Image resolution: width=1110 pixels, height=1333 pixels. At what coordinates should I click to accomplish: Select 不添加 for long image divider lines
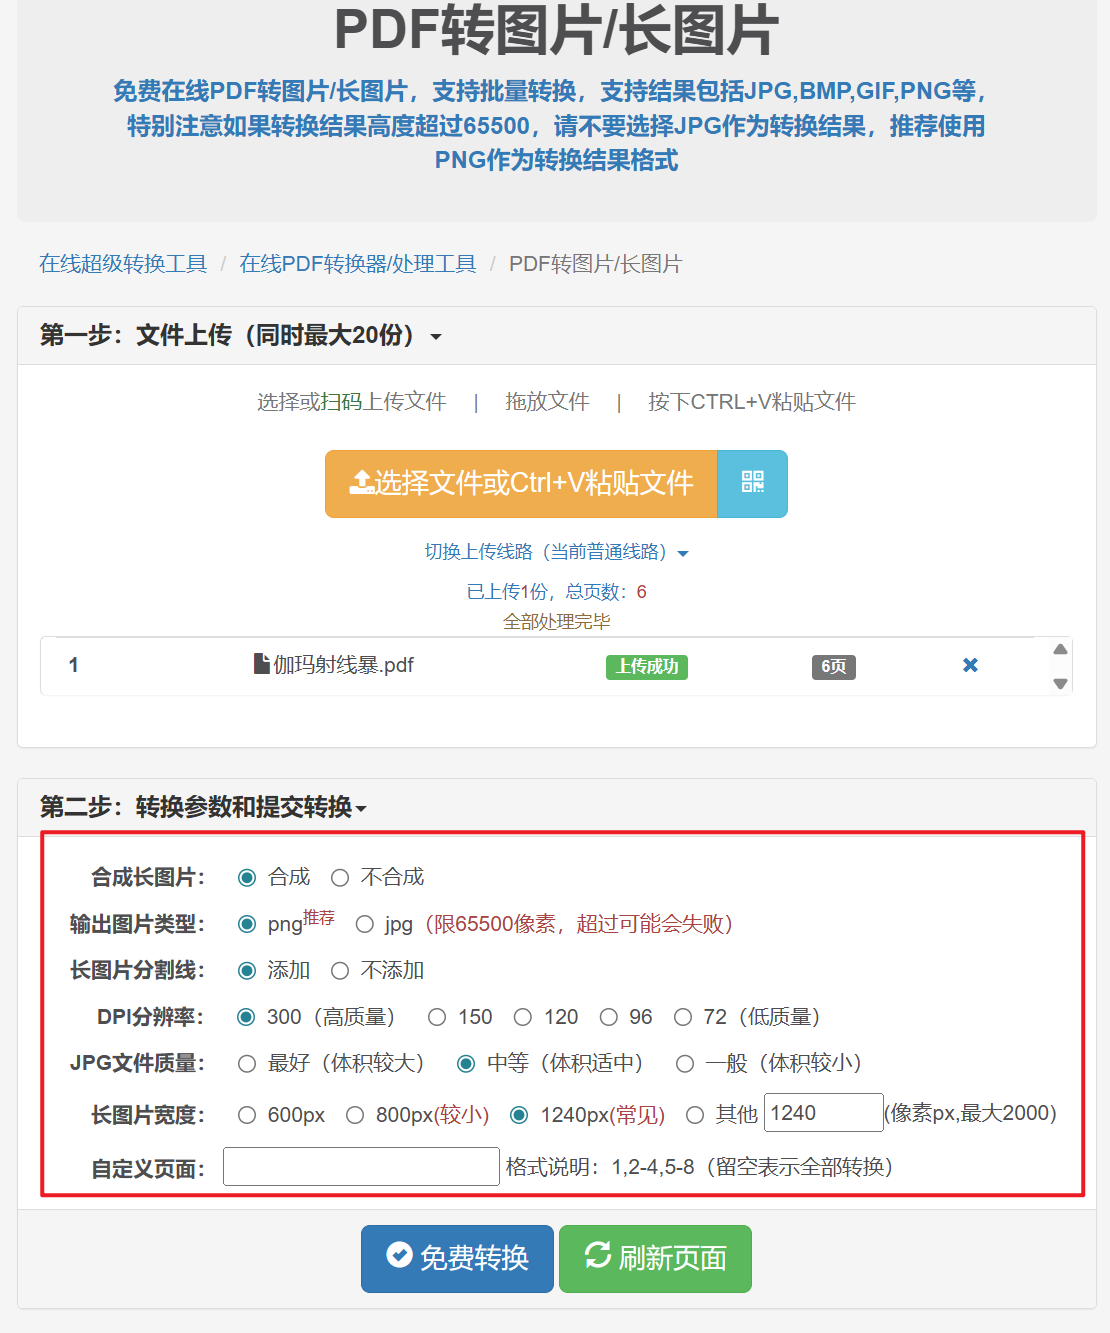point(340,970)
